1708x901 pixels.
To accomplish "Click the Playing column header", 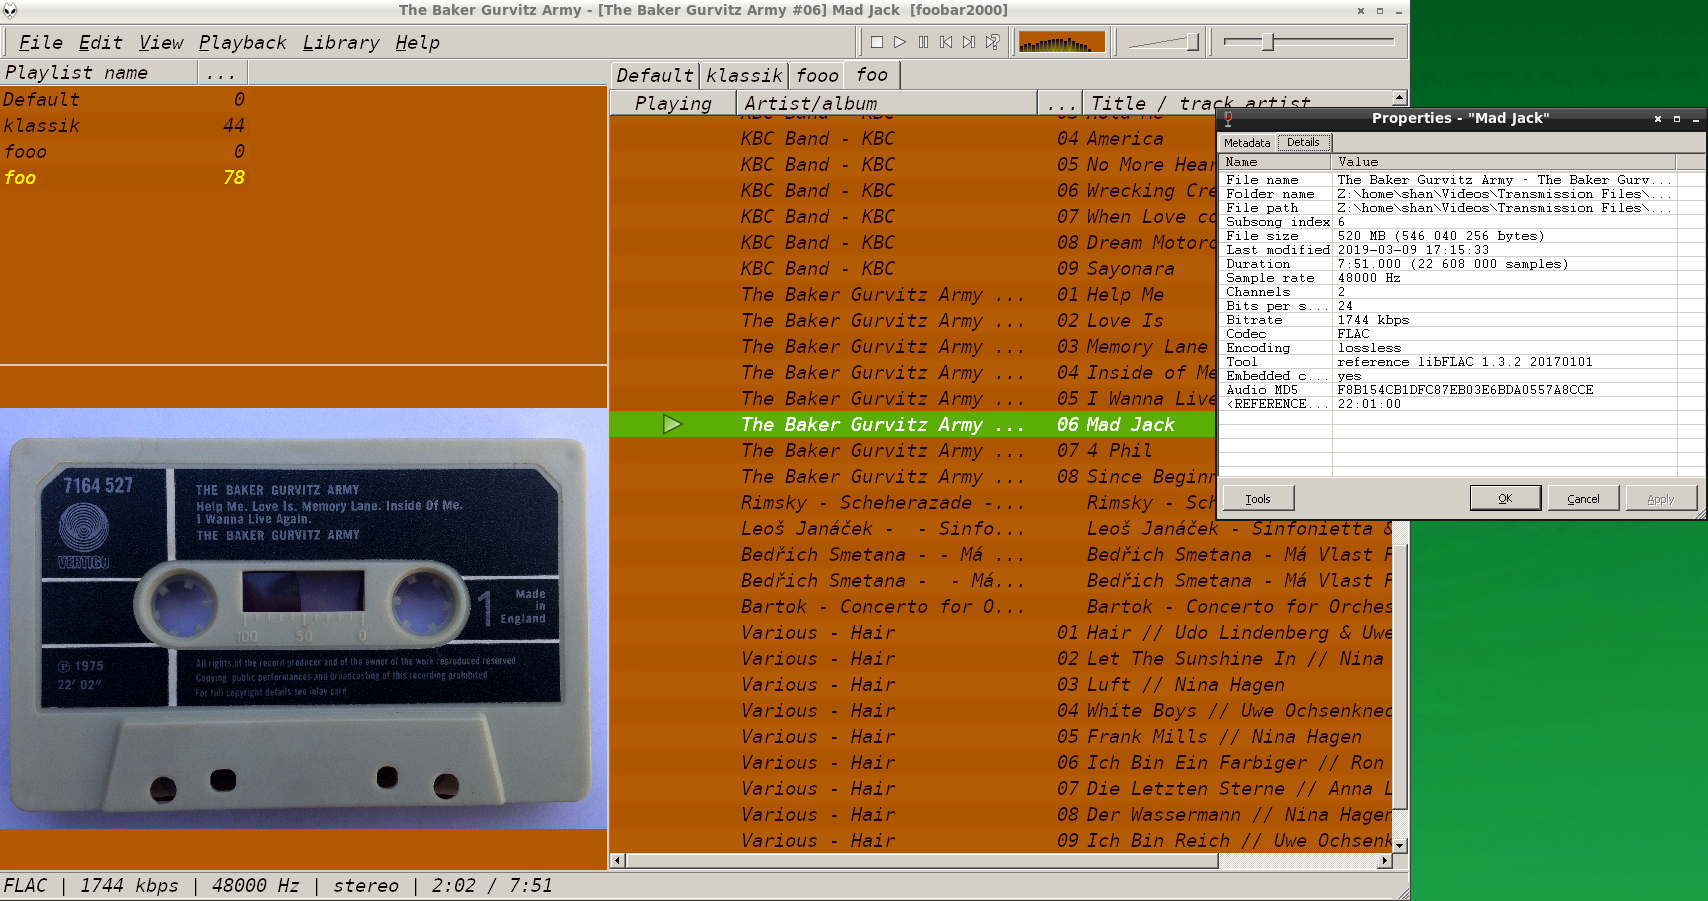I will 673,103.
